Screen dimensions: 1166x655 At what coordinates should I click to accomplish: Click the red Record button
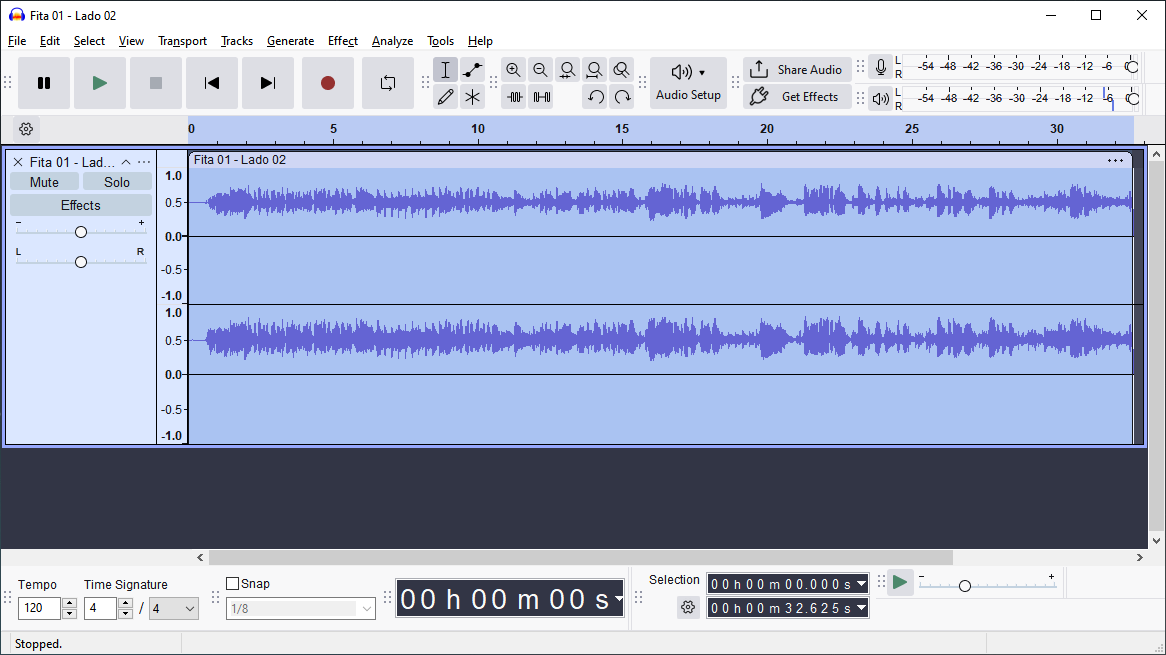point(328,83)
